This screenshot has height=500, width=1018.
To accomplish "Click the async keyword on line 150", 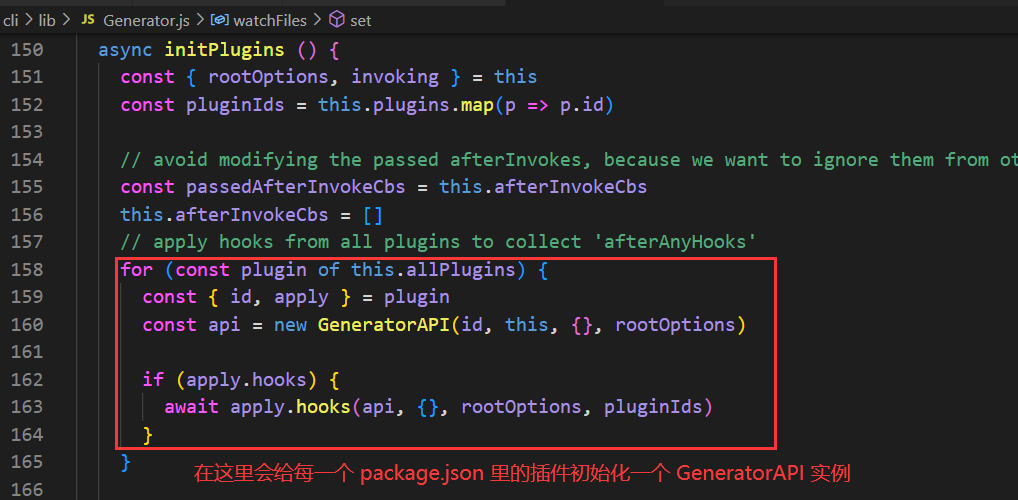I will pos(126,50).
